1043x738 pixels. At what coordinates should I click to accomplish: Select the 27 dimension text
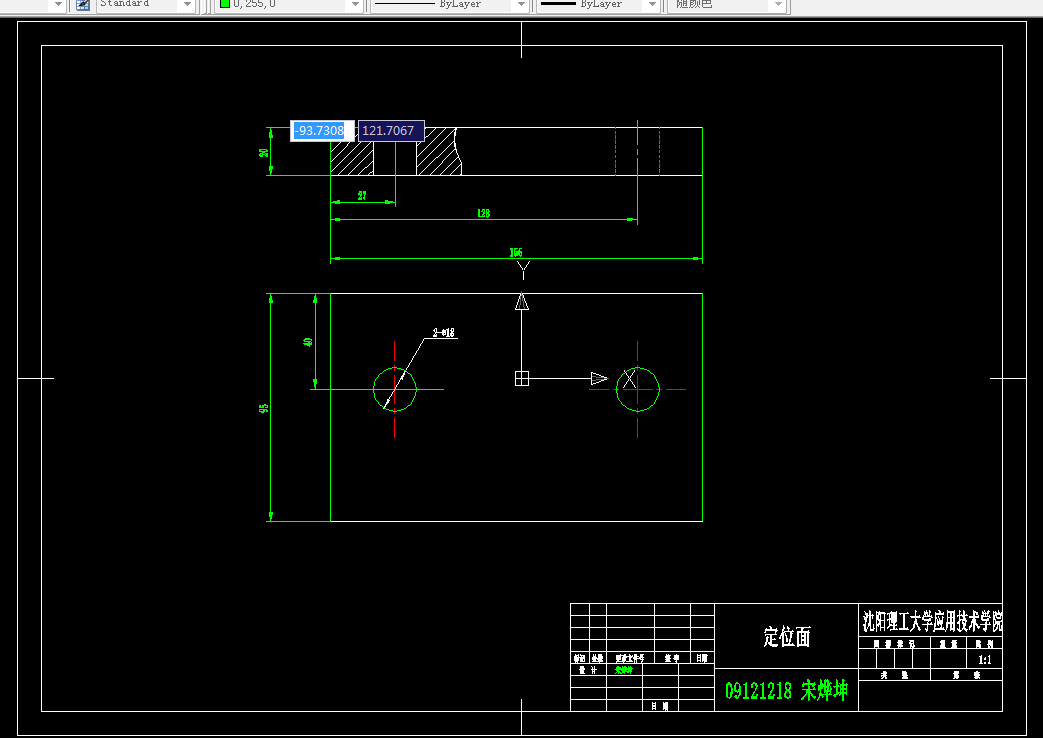(x=362, y=196)
